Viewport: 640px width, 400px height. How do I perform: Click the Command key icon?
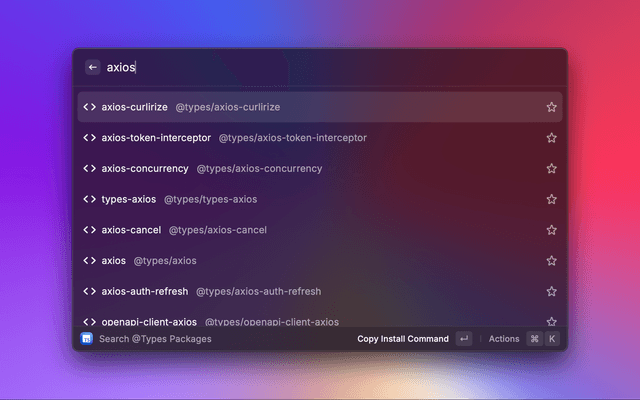pyautogui.click(x=534, y=339)
